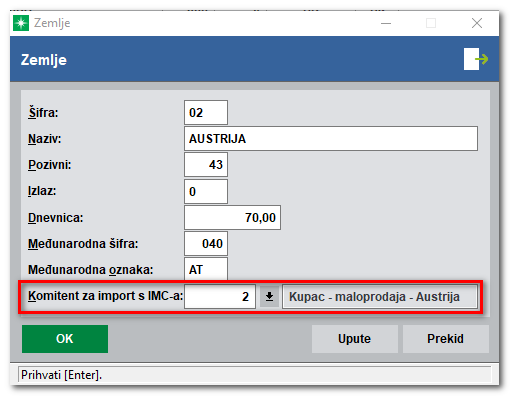Click the status bar text Prihvati [Enter].
The width and height of the screenshot is (510, 396).
pos(61,375)
